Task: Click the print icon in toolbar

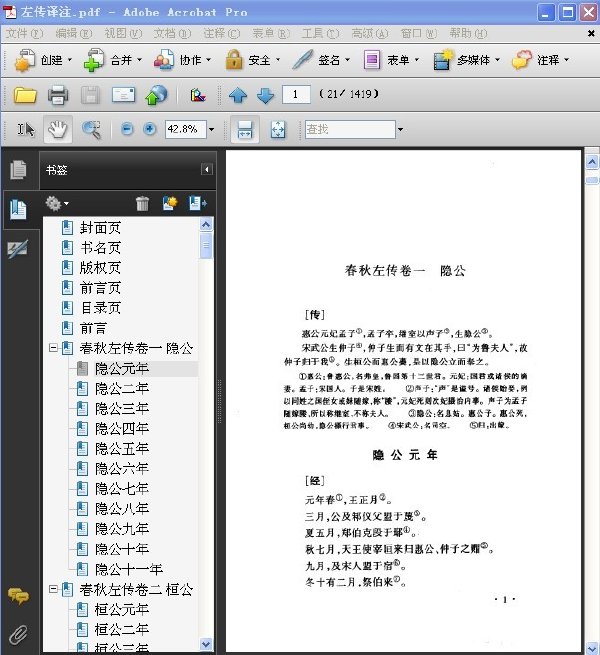Action: click(x=58, y=95)
